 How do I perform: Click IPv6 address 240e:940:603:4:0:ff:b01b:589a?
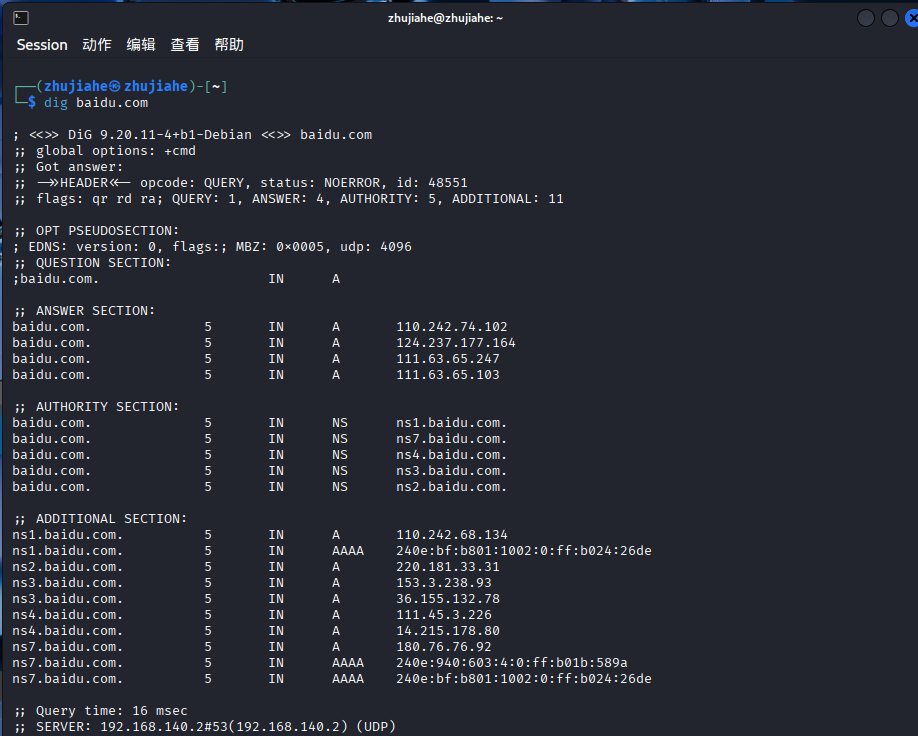coord(512,663)
